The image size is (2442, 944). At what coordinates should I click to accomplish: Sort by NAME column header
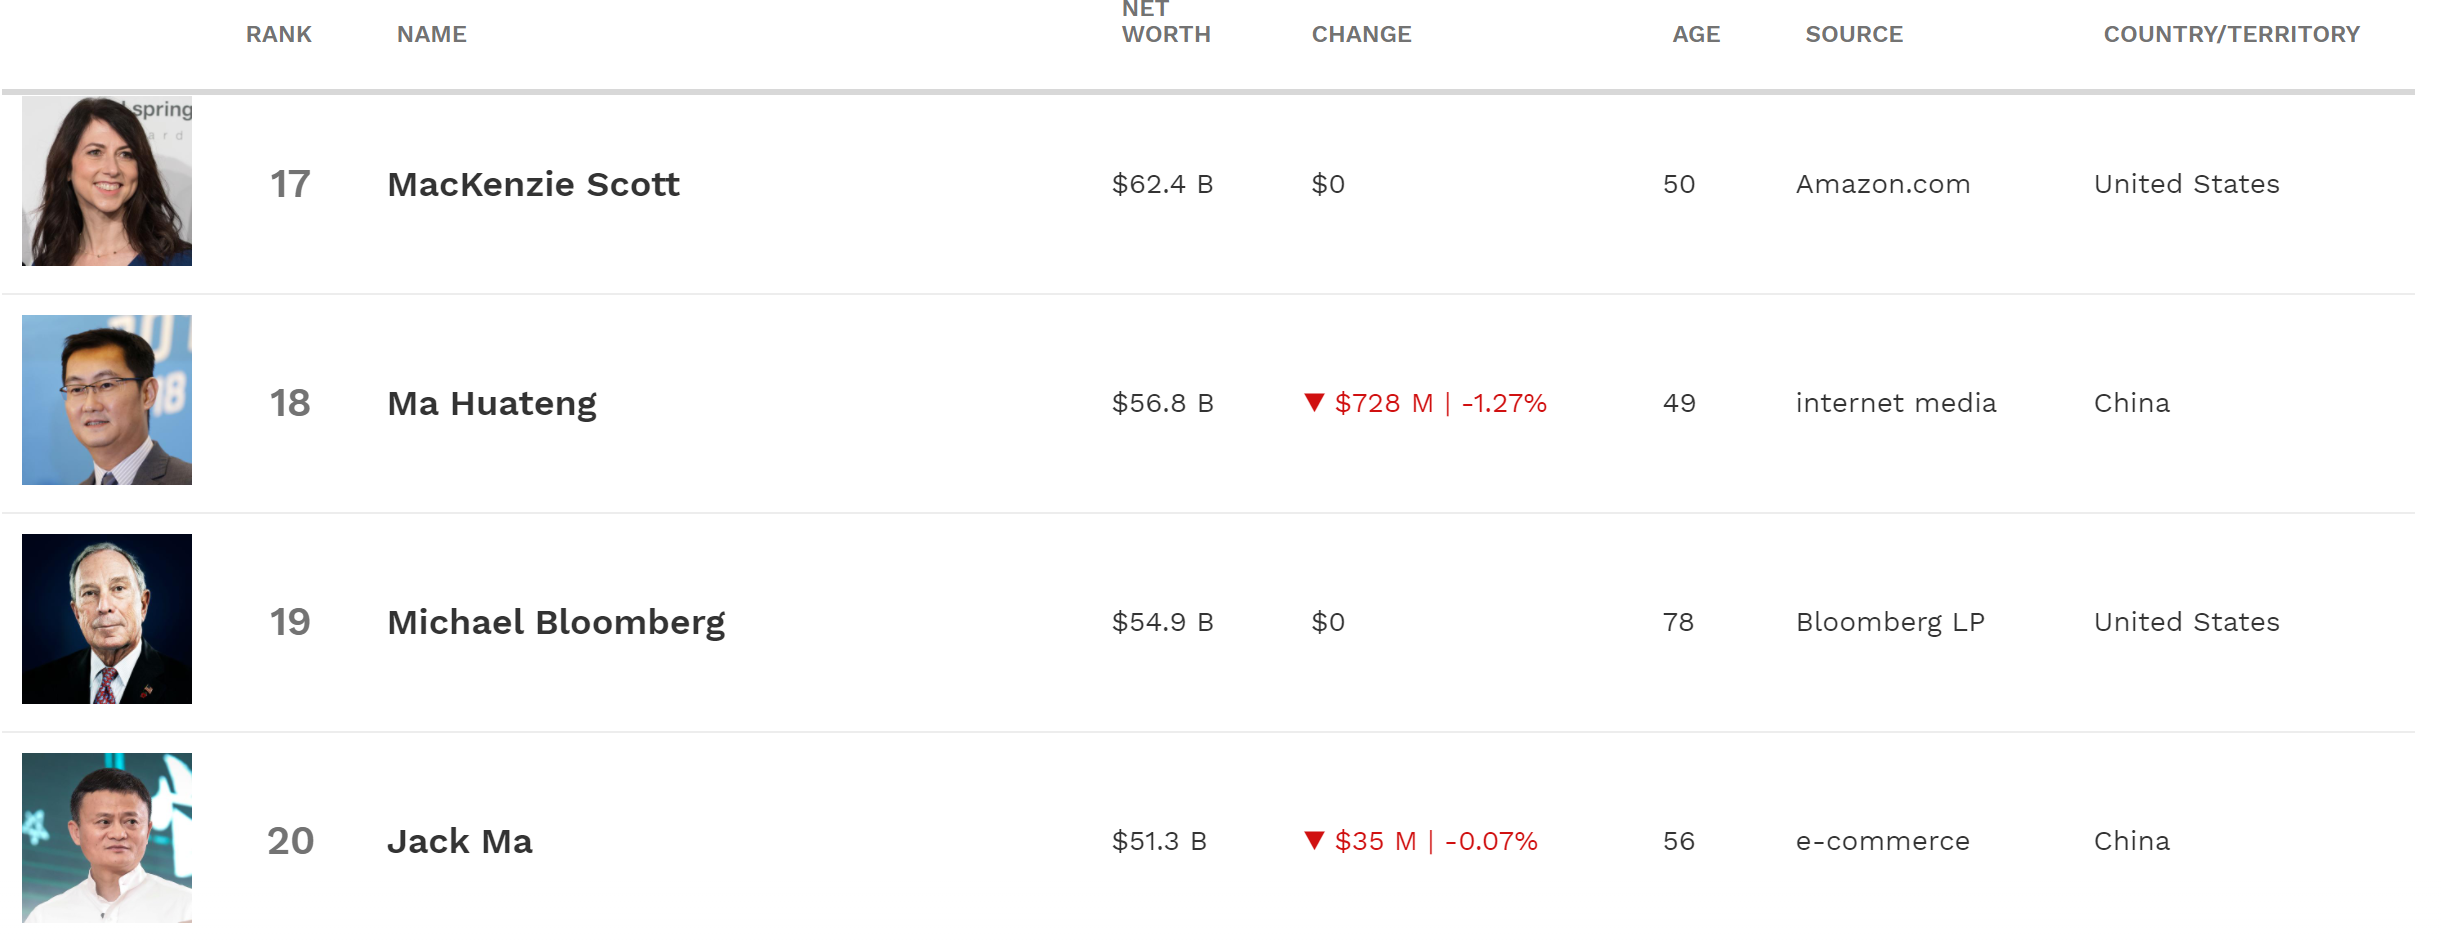pyautogui.click(x=431, y=35)
